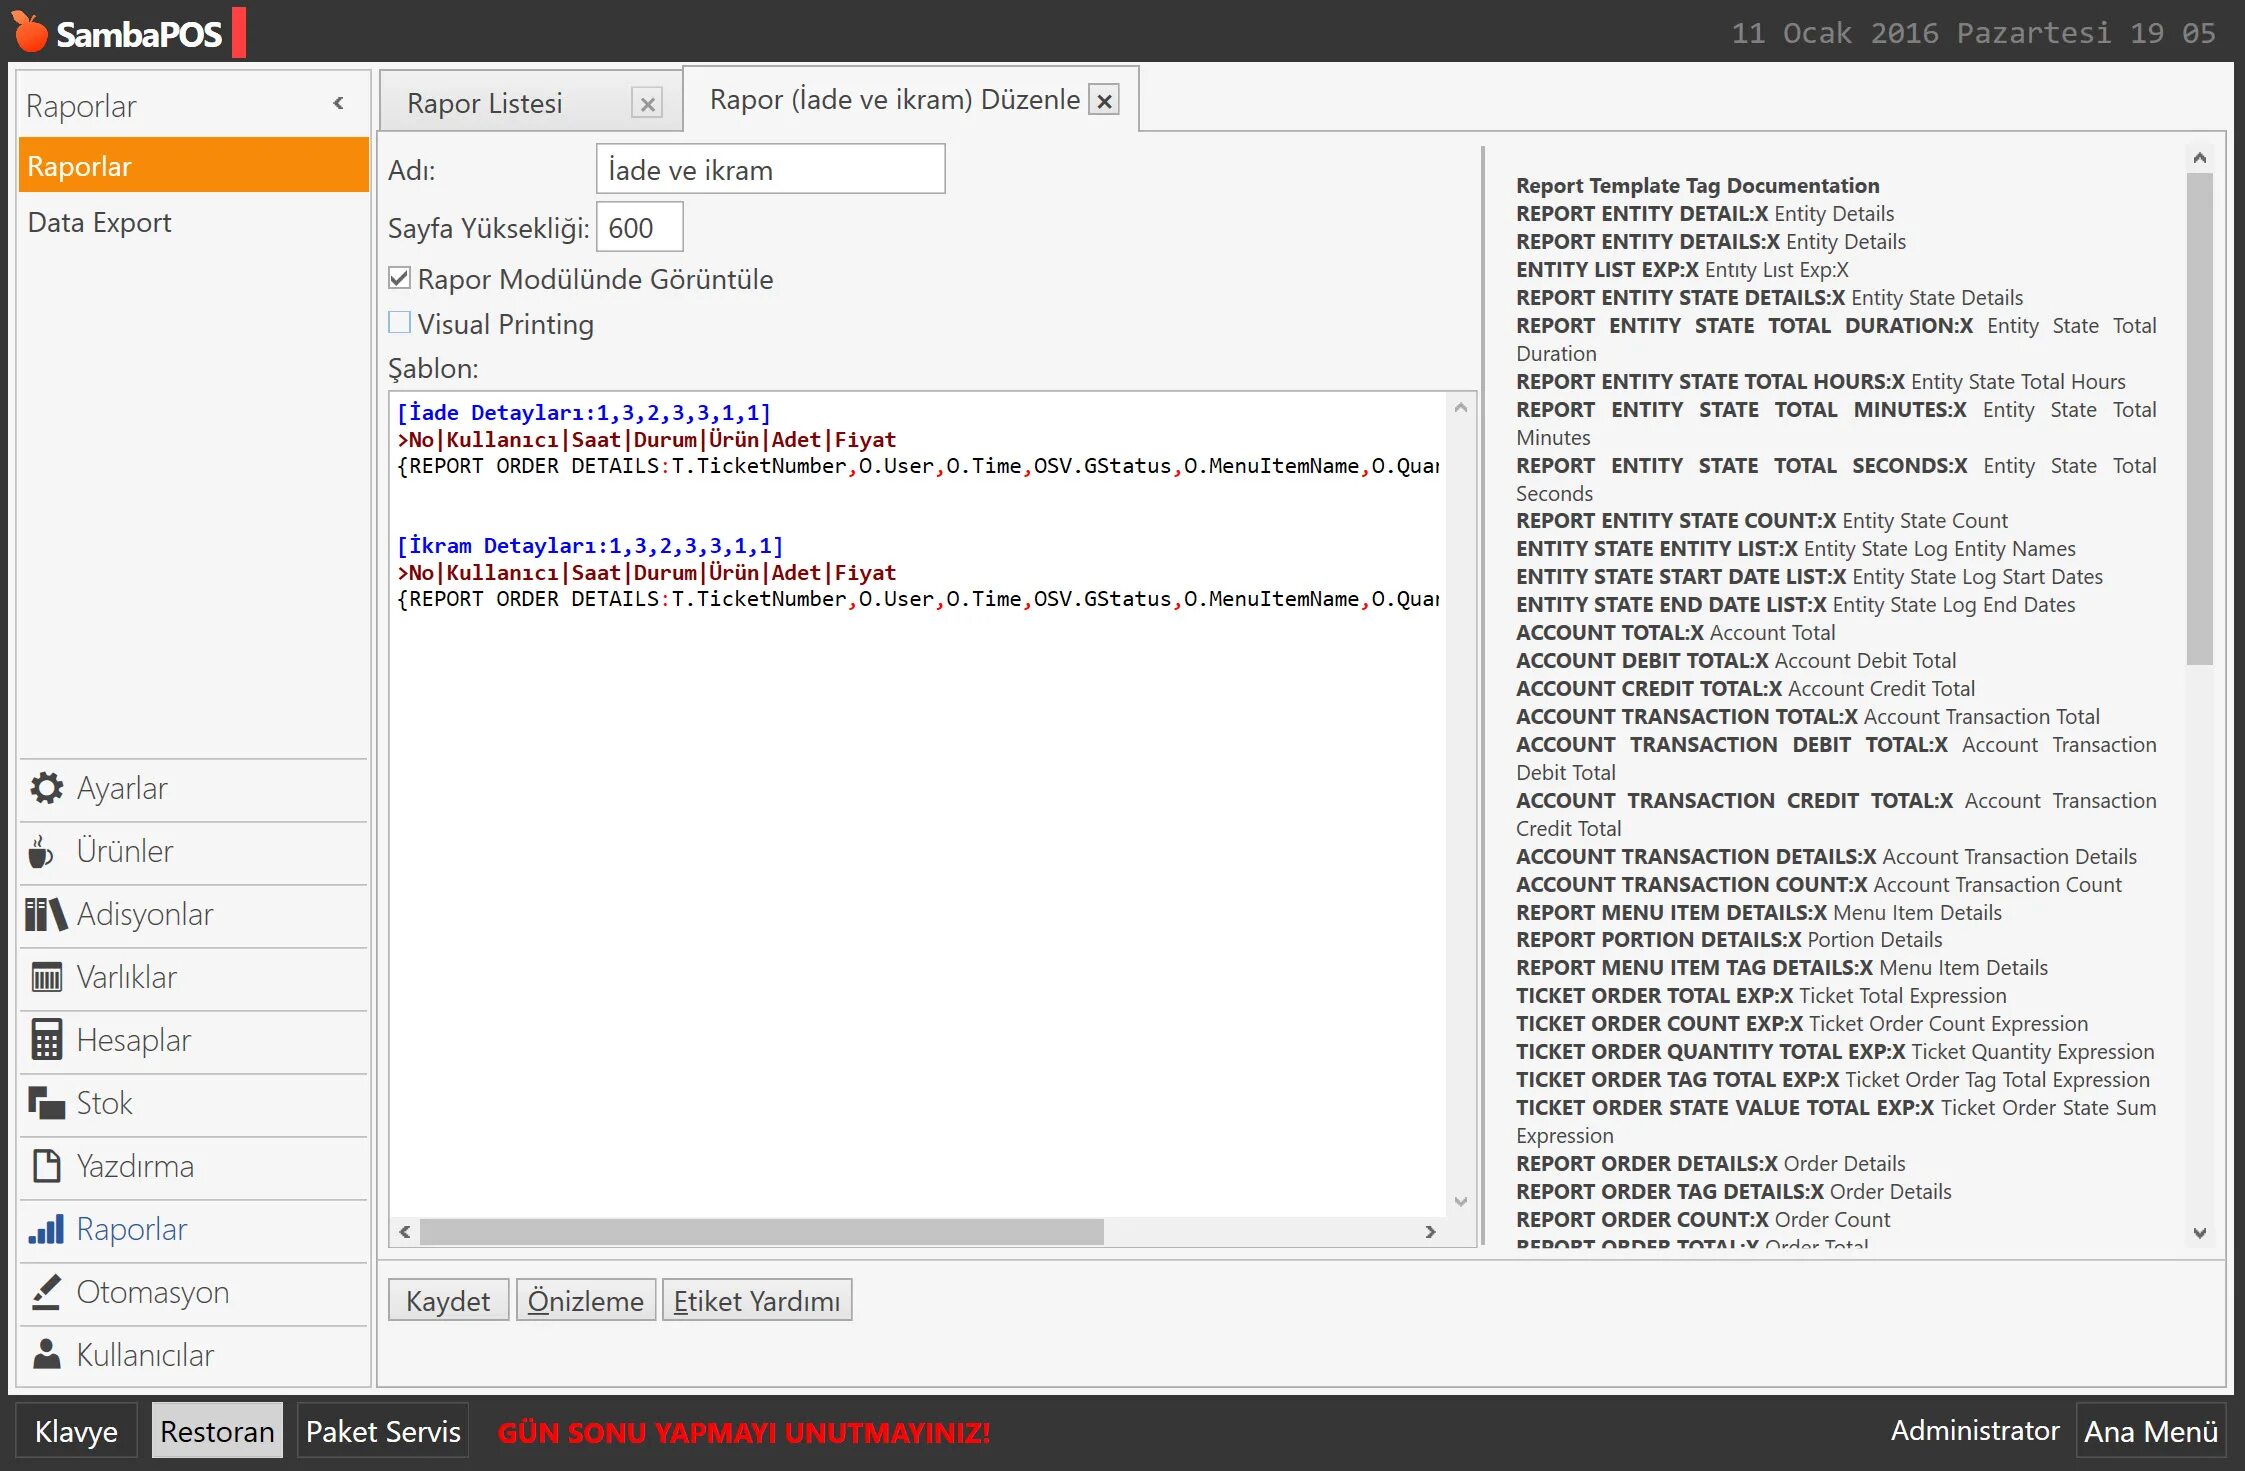Click the Önizleme button

pyautogui.click(x=586, y=1300)
